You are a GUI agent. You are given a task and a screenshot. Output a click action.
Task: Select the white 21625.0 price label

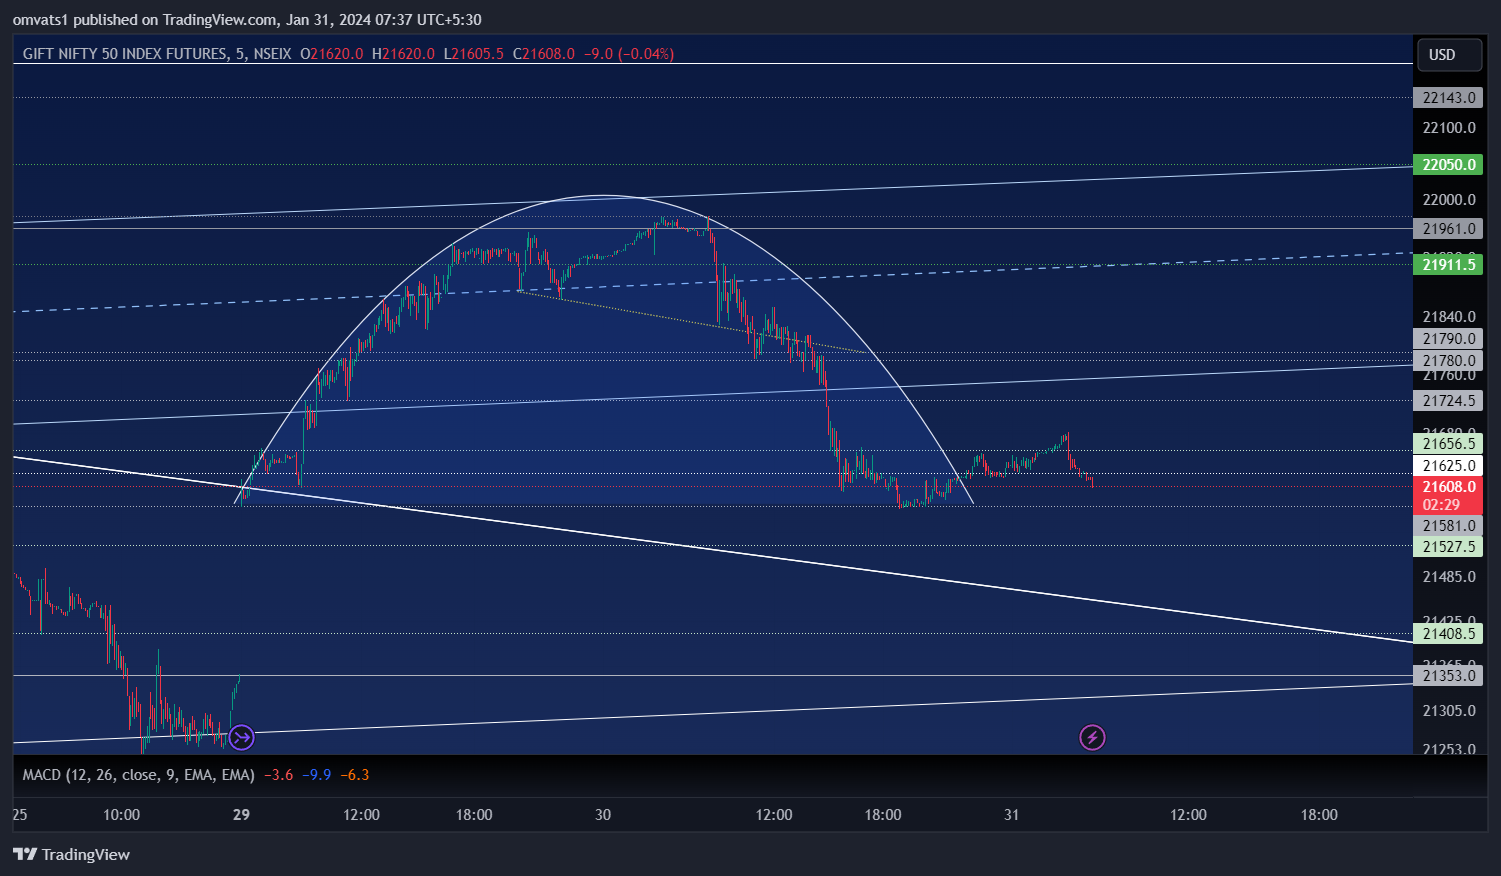(x=1448, y=466)
